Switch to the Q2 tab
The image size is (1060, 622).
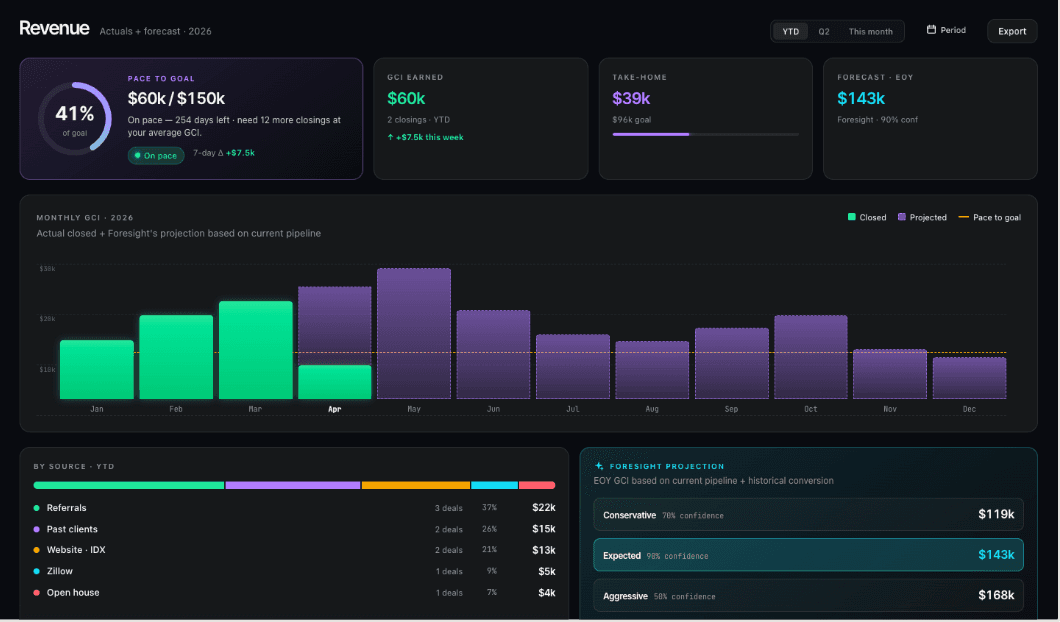[823, 32]
